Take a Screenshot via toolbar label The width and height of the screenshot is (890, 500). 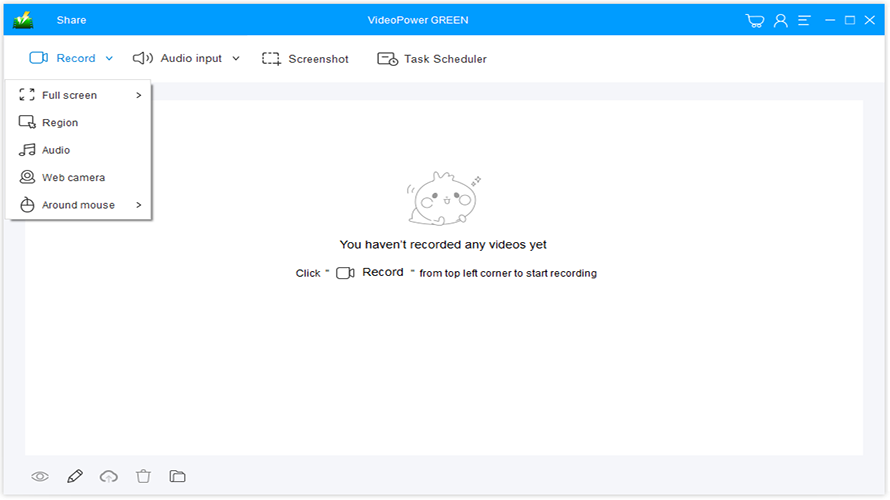coord(318,59)
